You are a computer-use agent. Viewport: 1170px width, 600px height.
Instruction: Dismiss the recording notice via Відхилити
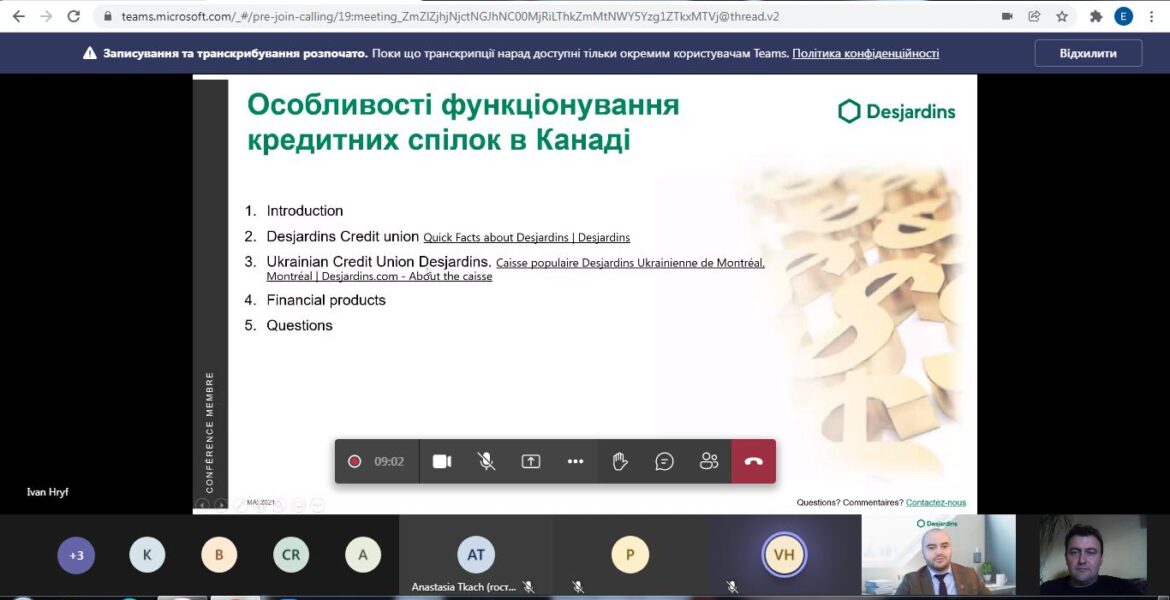coord(1088,53)
